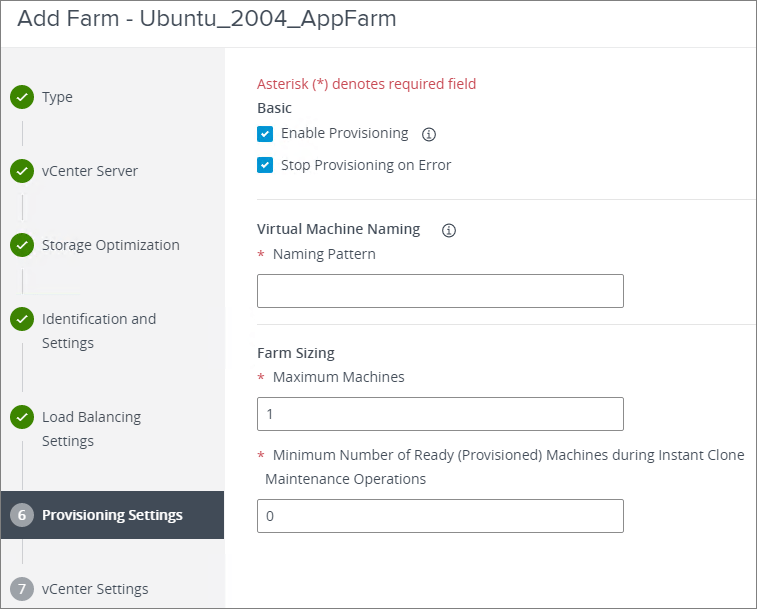Navigate to Storage Optimization step
Viewport: 757px width, 609px height.
click(110, 245)
